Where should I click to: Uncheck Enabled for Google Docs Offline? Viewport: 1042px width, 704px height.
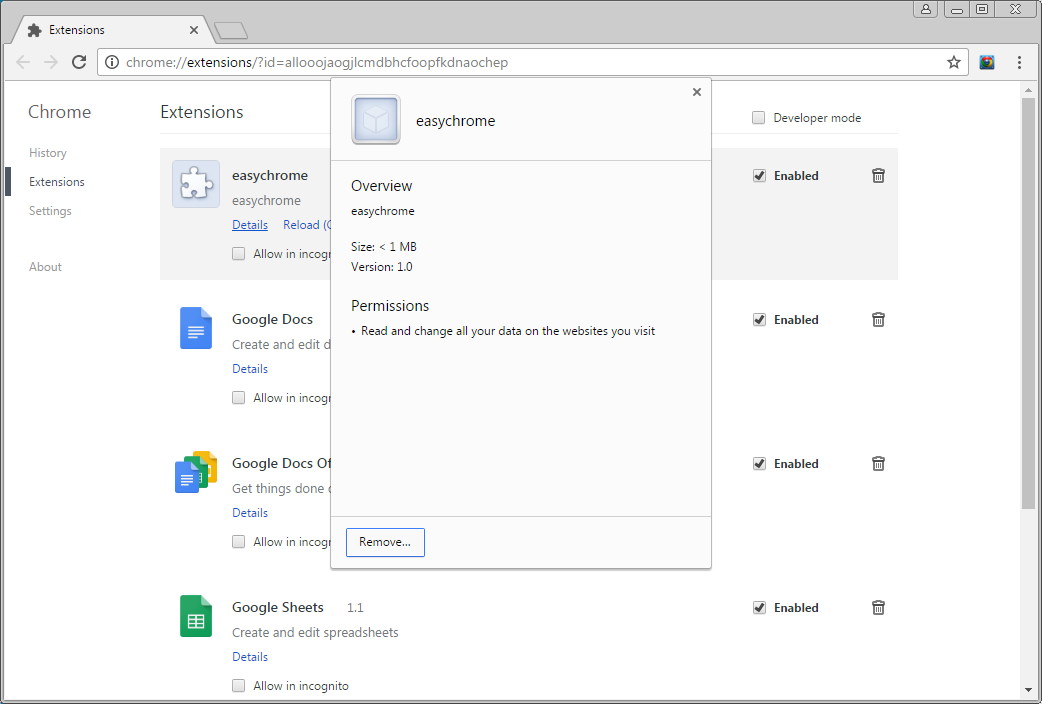pyautogui.click(x=759, y=464)
